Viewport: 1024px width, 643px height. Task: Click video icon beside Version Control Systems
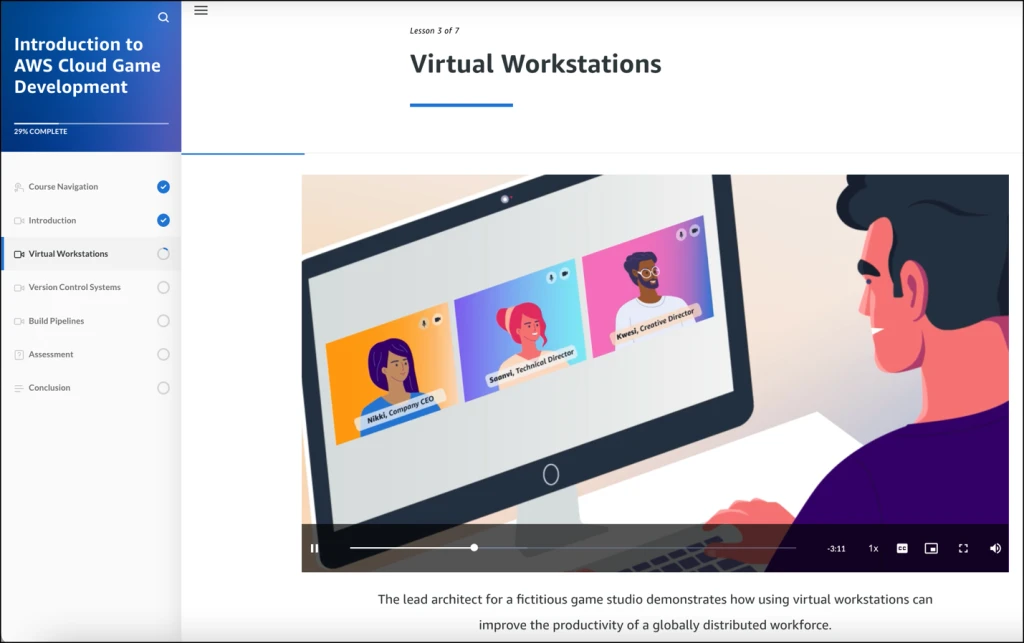(x=19, y=287)
